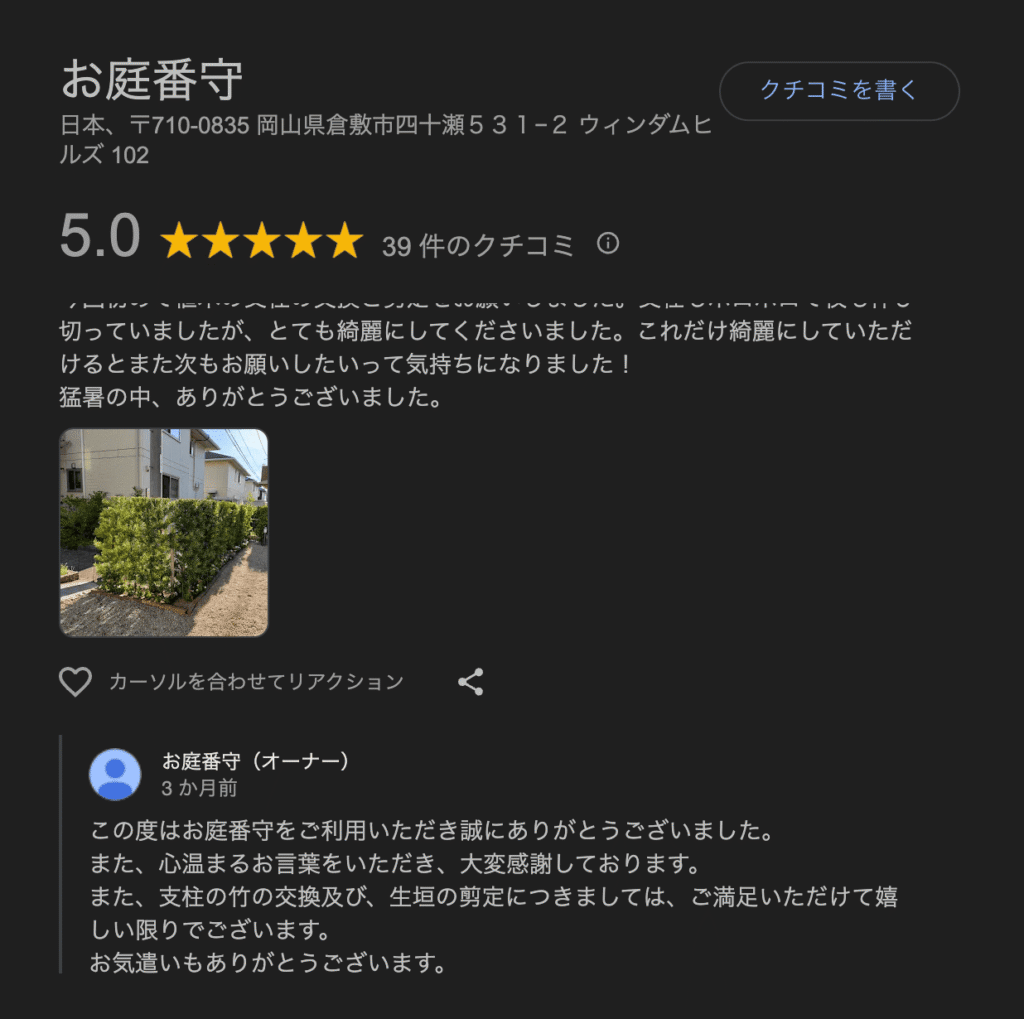Click the 3 か月前 timestamp
Image resolution: width=1024 pixels, height=1019 pixels.
tap(199, 788)
